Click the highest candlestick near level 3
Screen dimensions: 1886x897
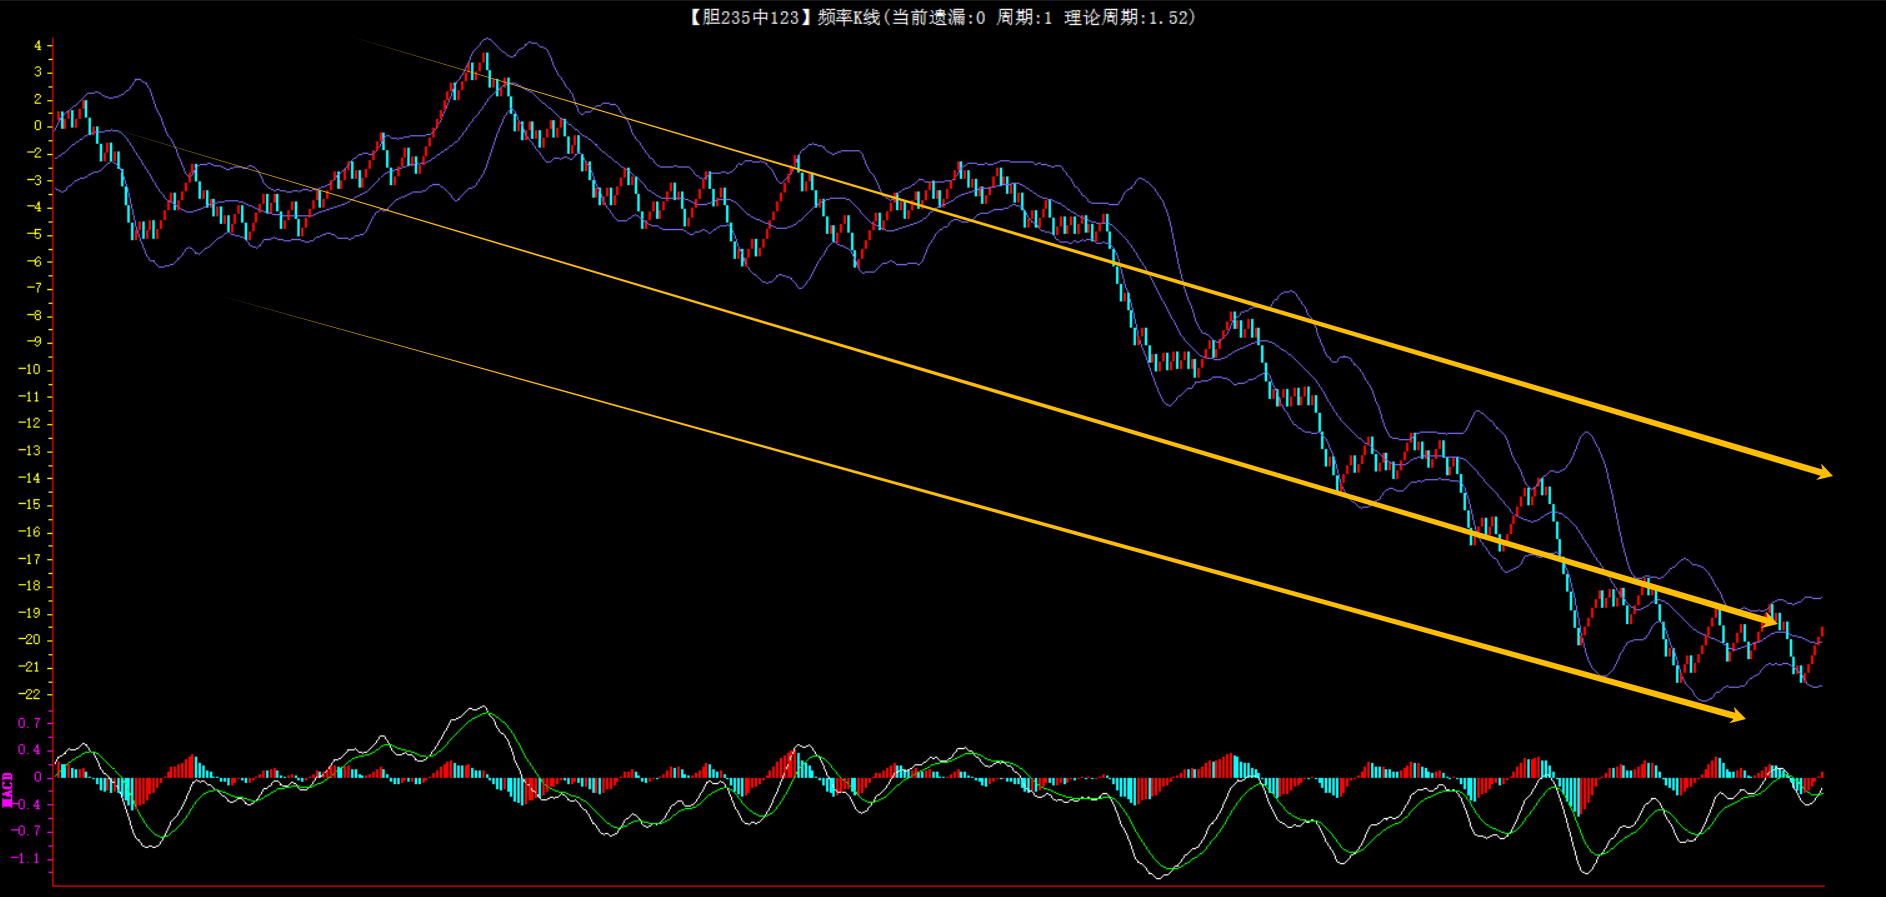486,62
